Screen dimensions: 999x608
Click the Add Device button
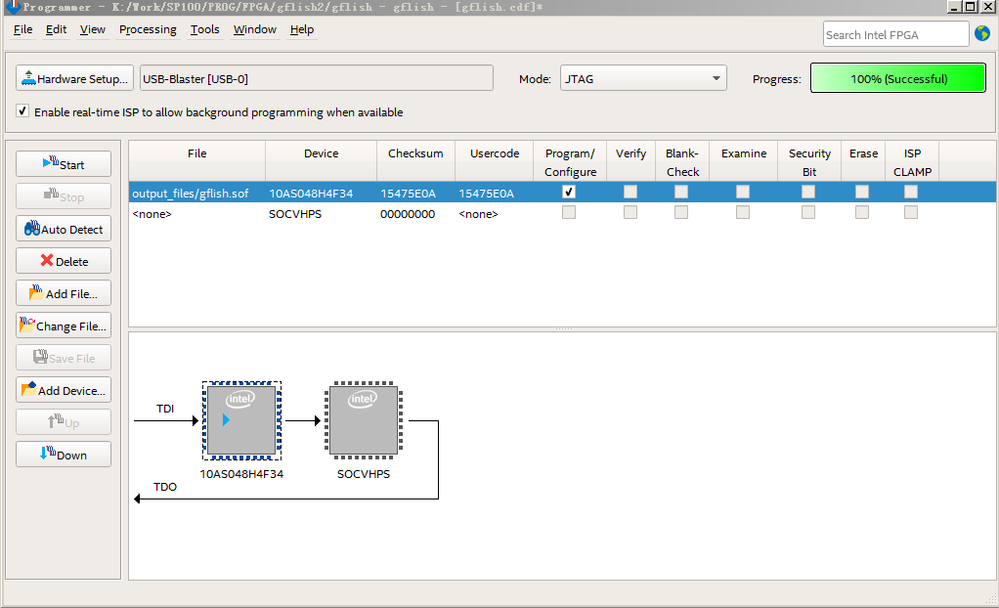coord(63,390)
